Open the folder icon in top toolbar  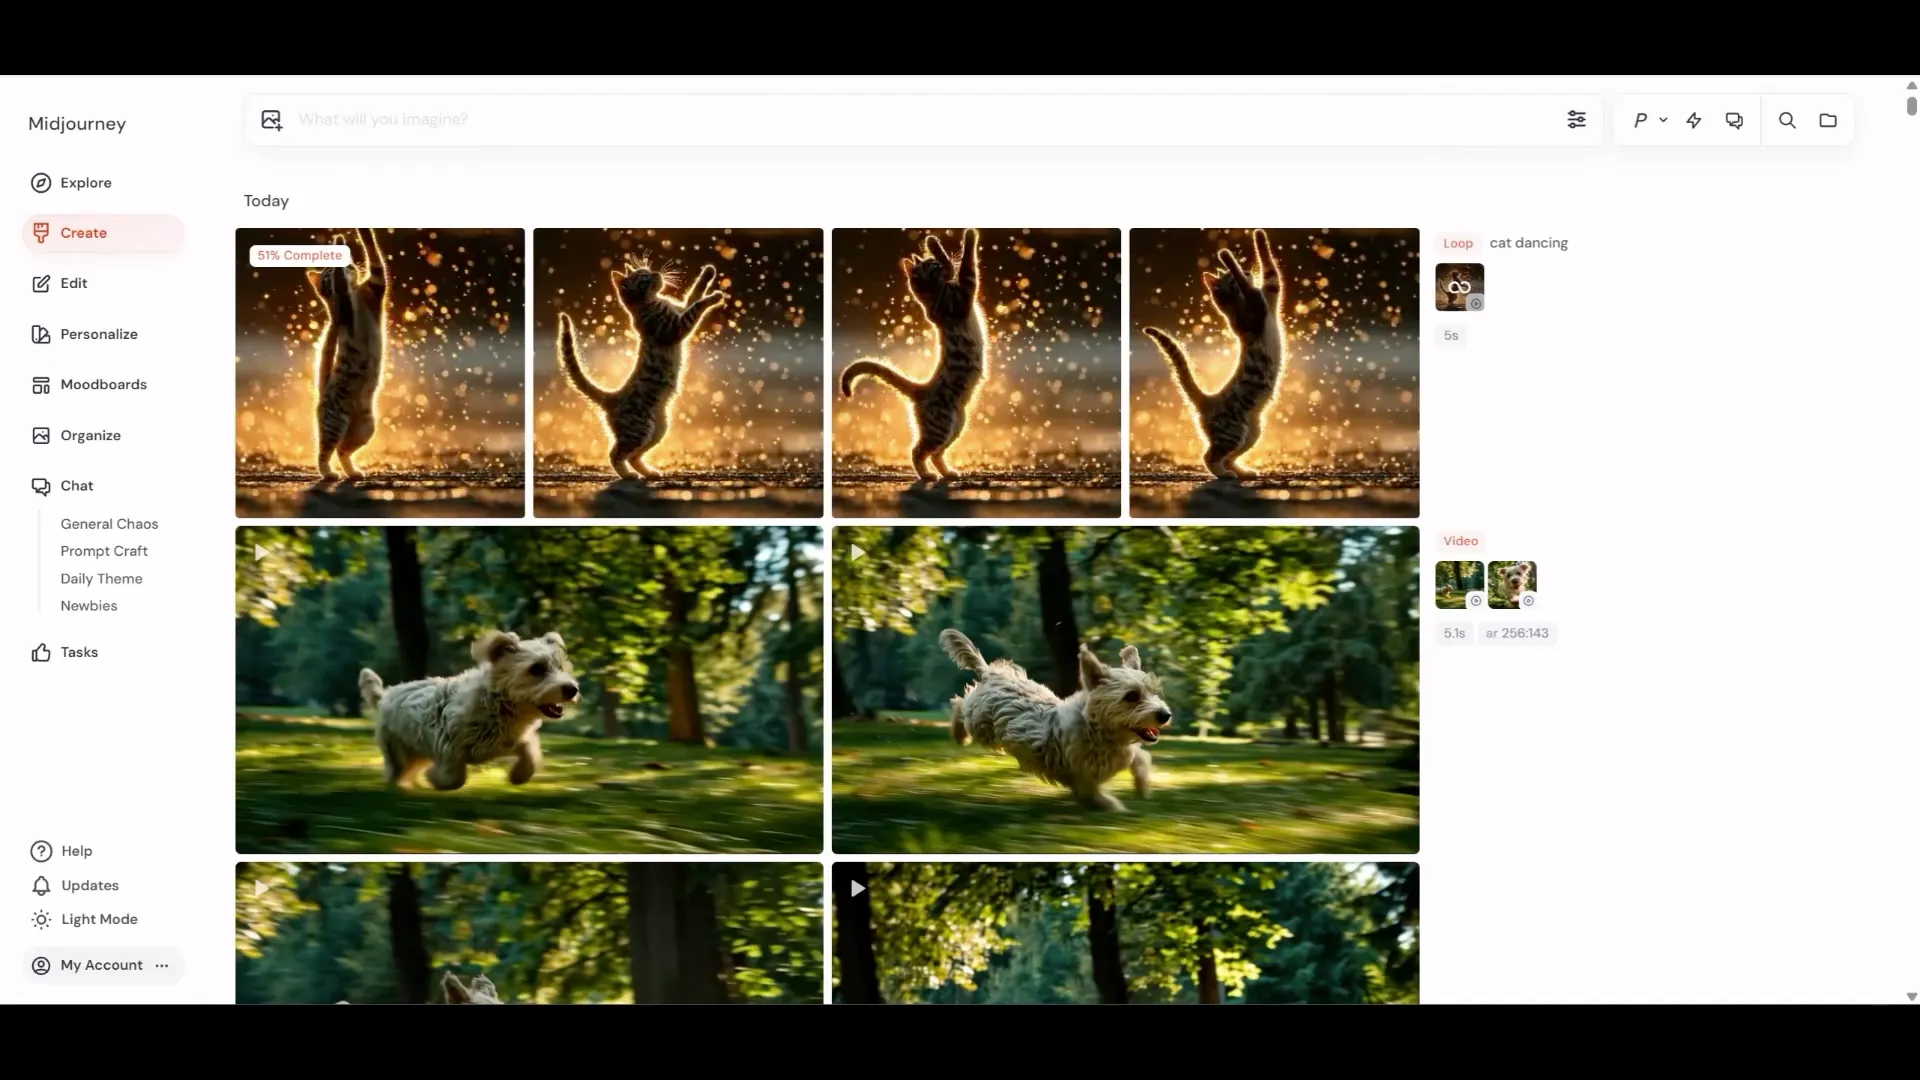(1828, 120)
